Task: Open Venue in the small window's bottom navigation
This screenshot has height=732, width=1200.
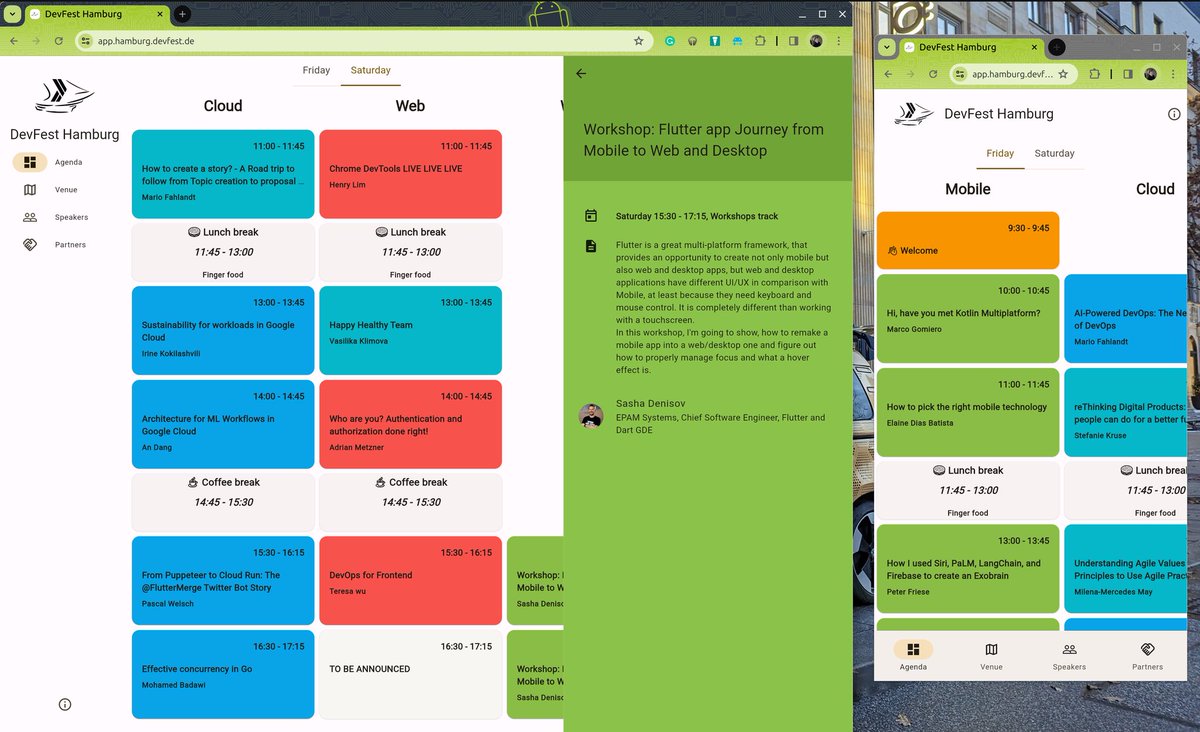Action: [x=991, y=656]
